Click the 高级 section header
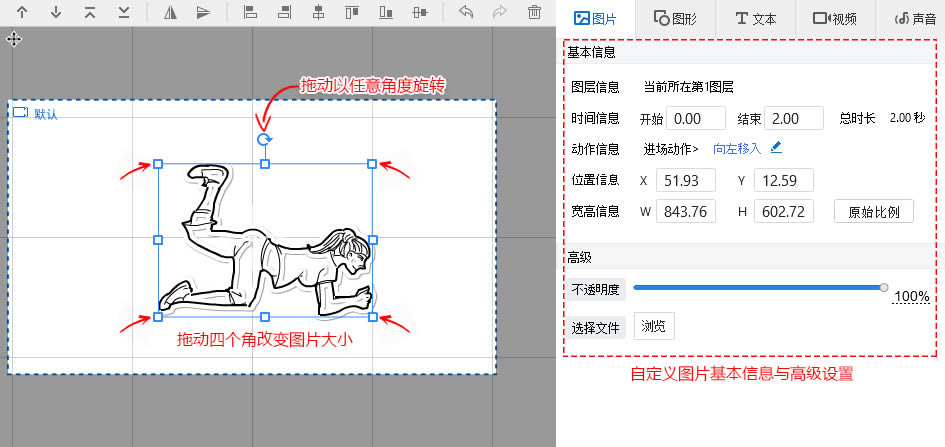Image resolution: width=945 pixels, height=447 pixels. pos(580,258)
